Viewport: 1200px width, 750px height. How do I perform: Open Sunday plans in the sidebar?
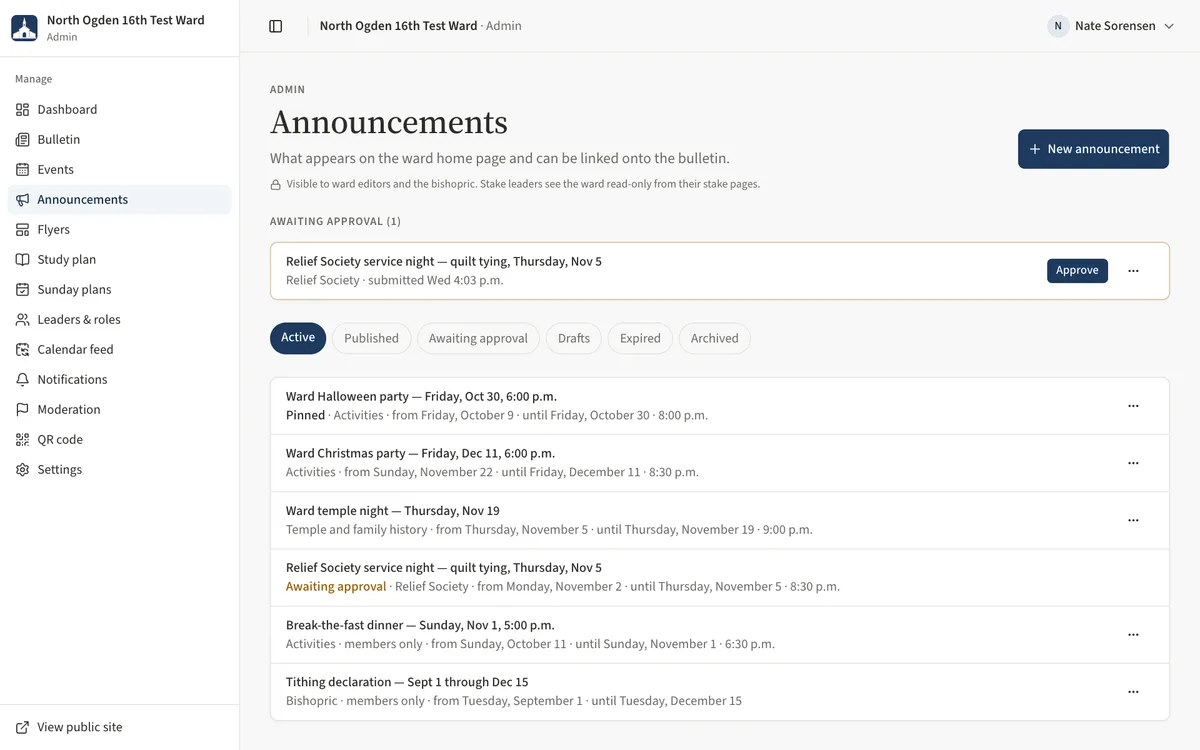(x=119, y=290)
